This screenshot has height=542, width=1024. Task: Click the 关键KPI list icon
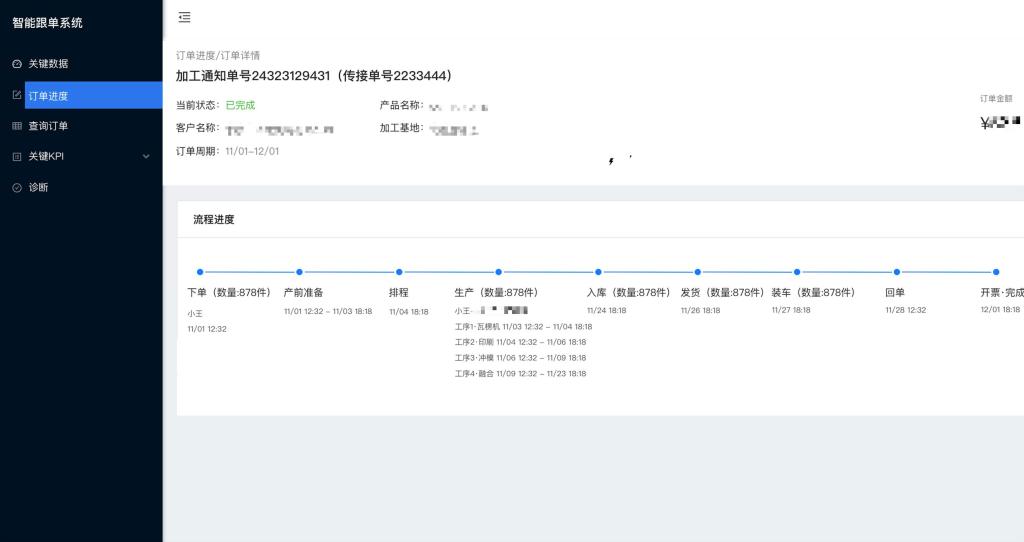click(x=16, y=157)
